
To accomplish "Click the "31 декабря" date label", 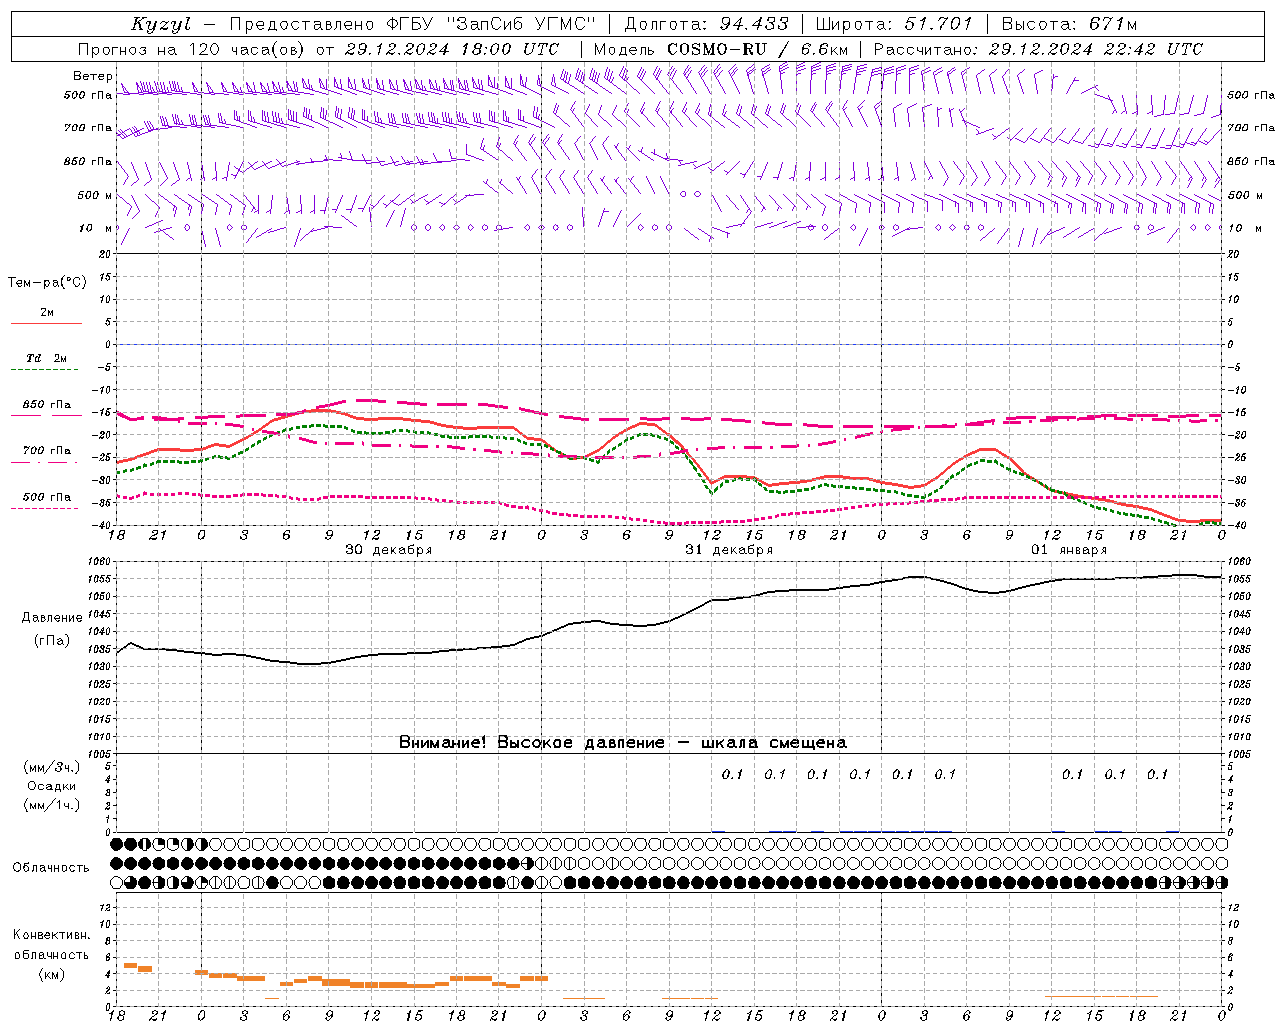I will 729,549.
